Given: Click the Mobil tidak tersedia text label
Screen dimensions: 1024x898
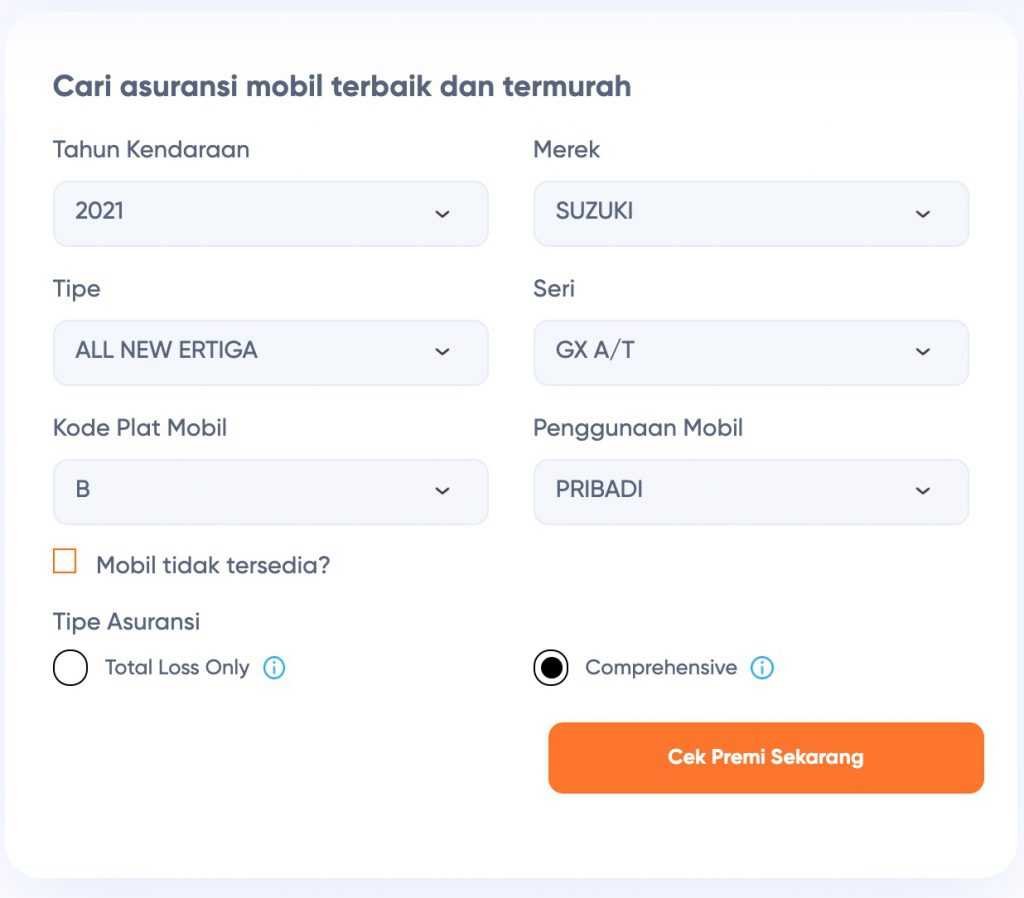Looking at the screenshot, I should (x=212, y=565).
